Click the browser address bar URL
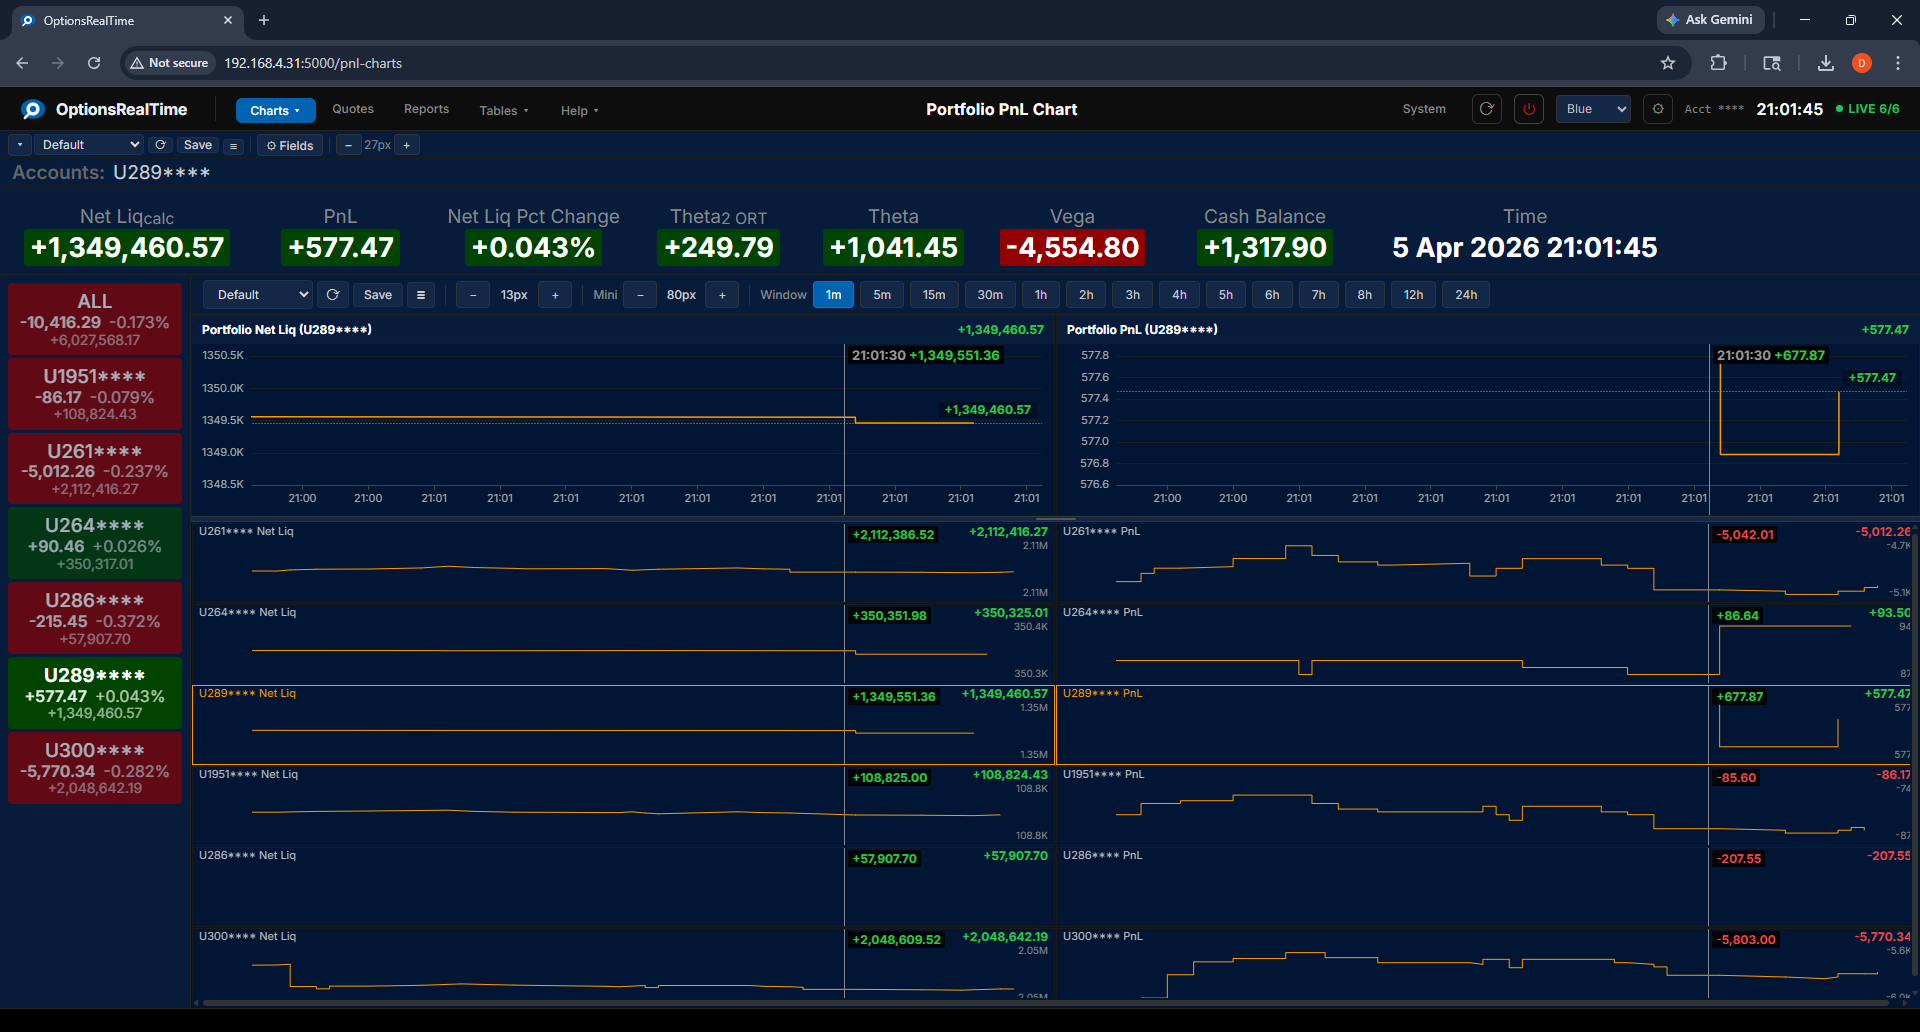1920x1032 pixels. (x=313, y=63)
